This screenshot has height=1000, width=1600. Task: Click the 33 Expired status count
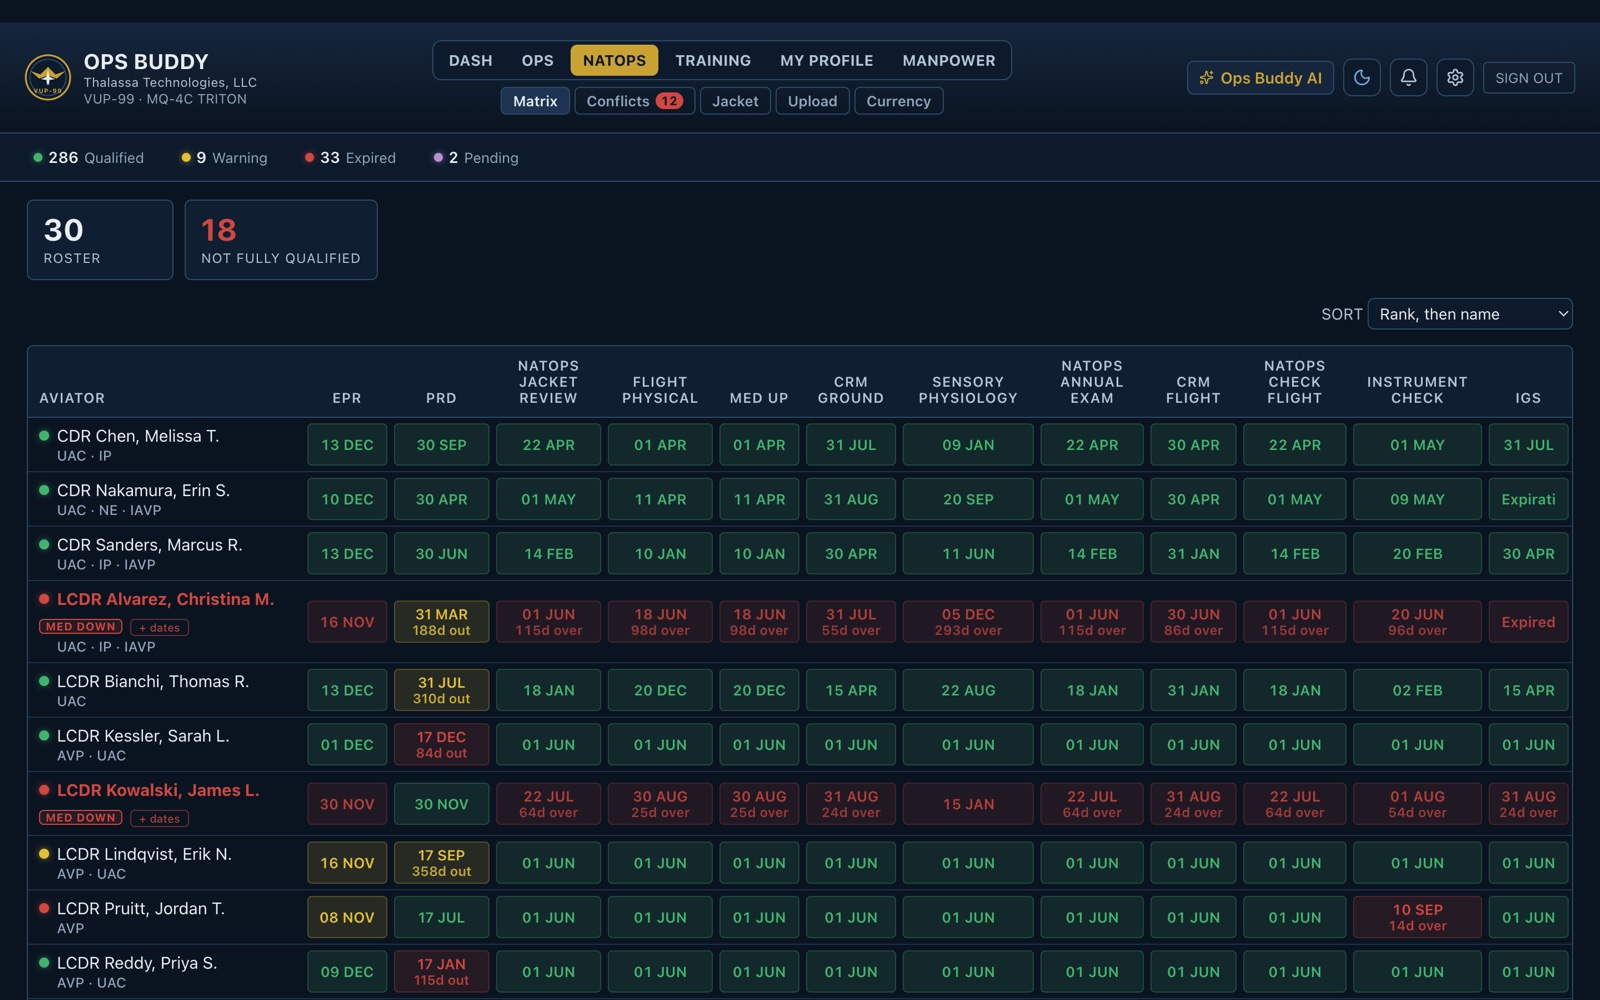[350, 158]
